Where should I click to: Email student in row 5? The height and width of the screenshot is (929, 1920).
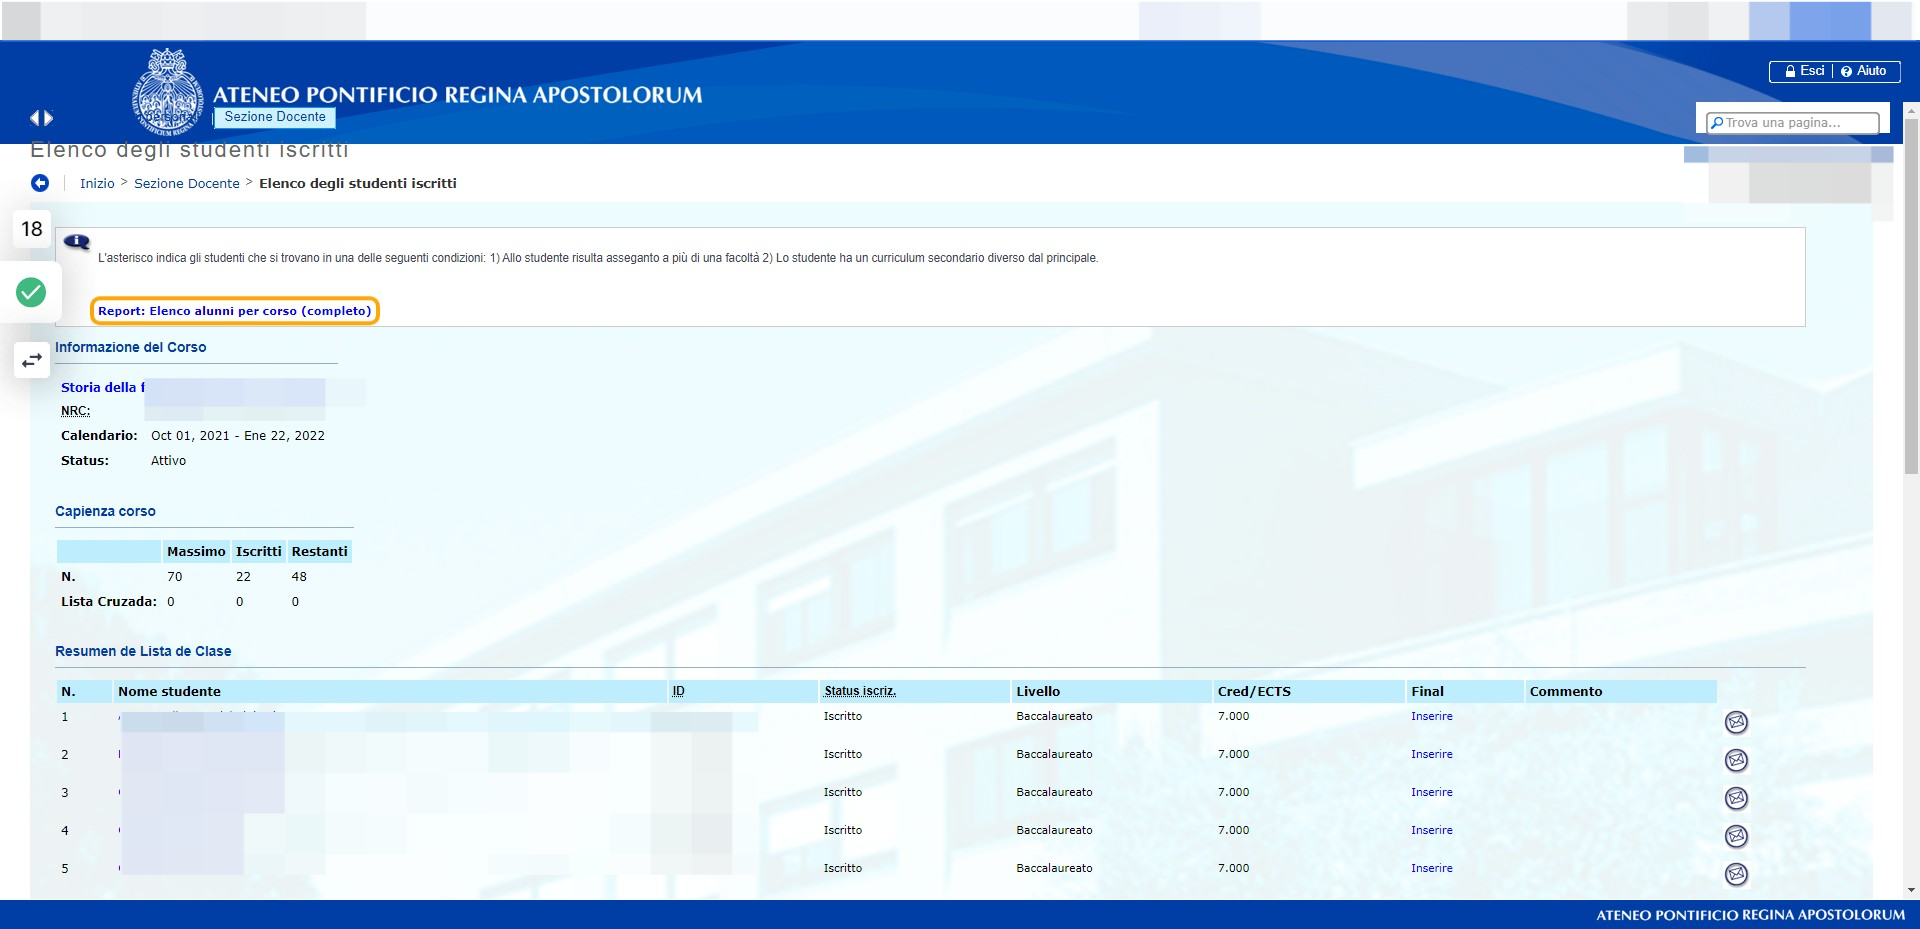pos(1737,874)
